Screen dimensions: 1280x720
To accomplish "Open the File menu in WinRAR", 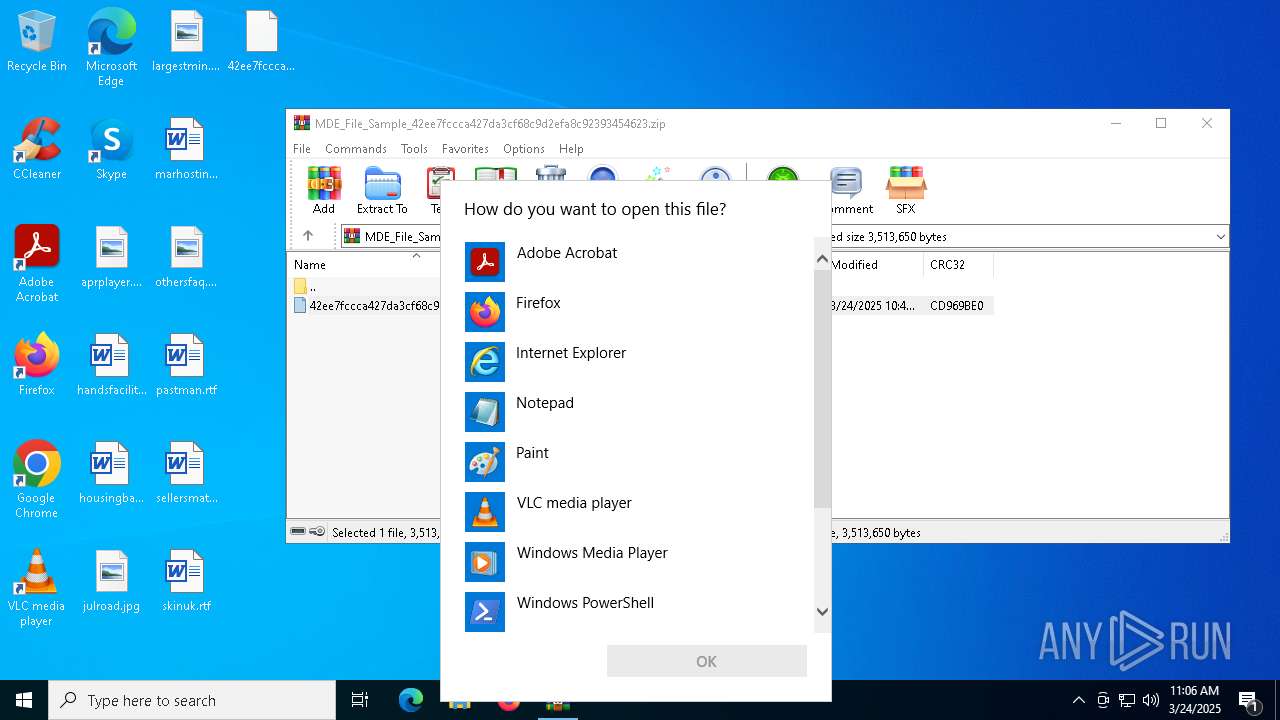I will click(302, 149).
